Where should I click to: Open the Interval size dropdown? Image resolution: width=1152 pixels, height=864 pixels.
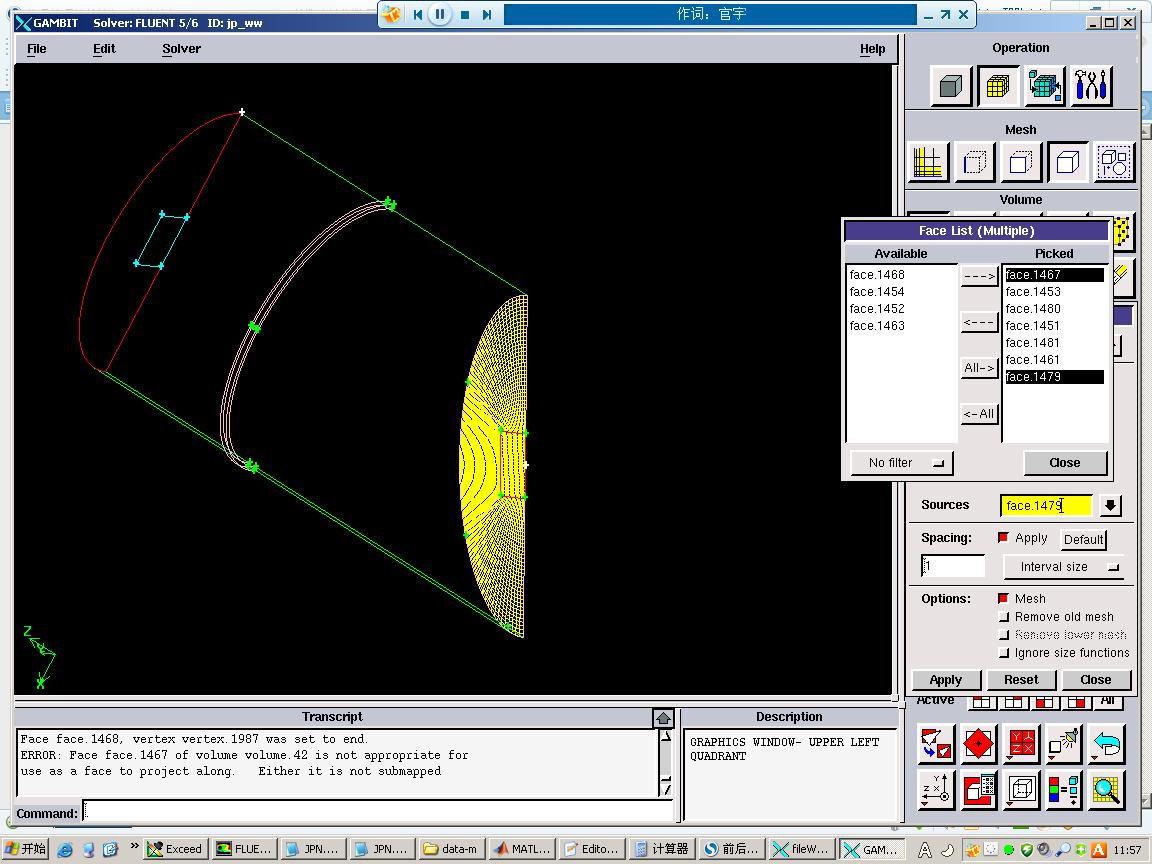[x=1063, y=567]
